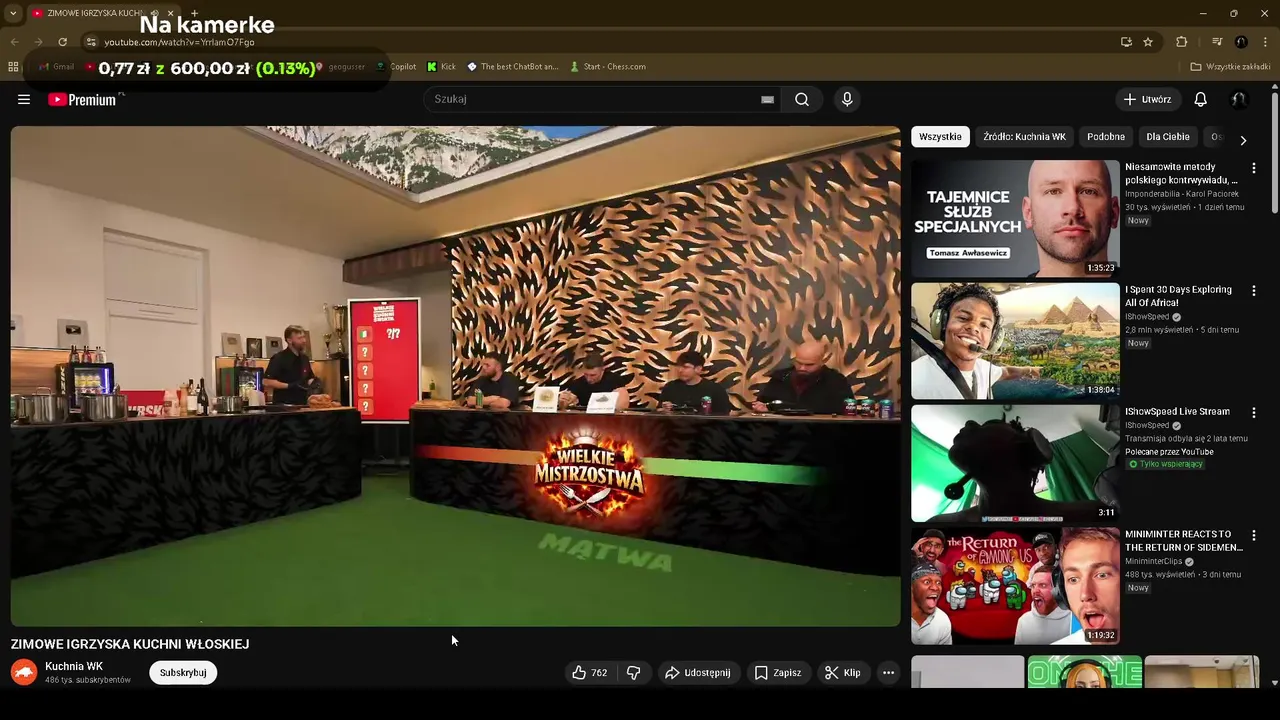Click the Zapisz save button

[x=778, y=673]
